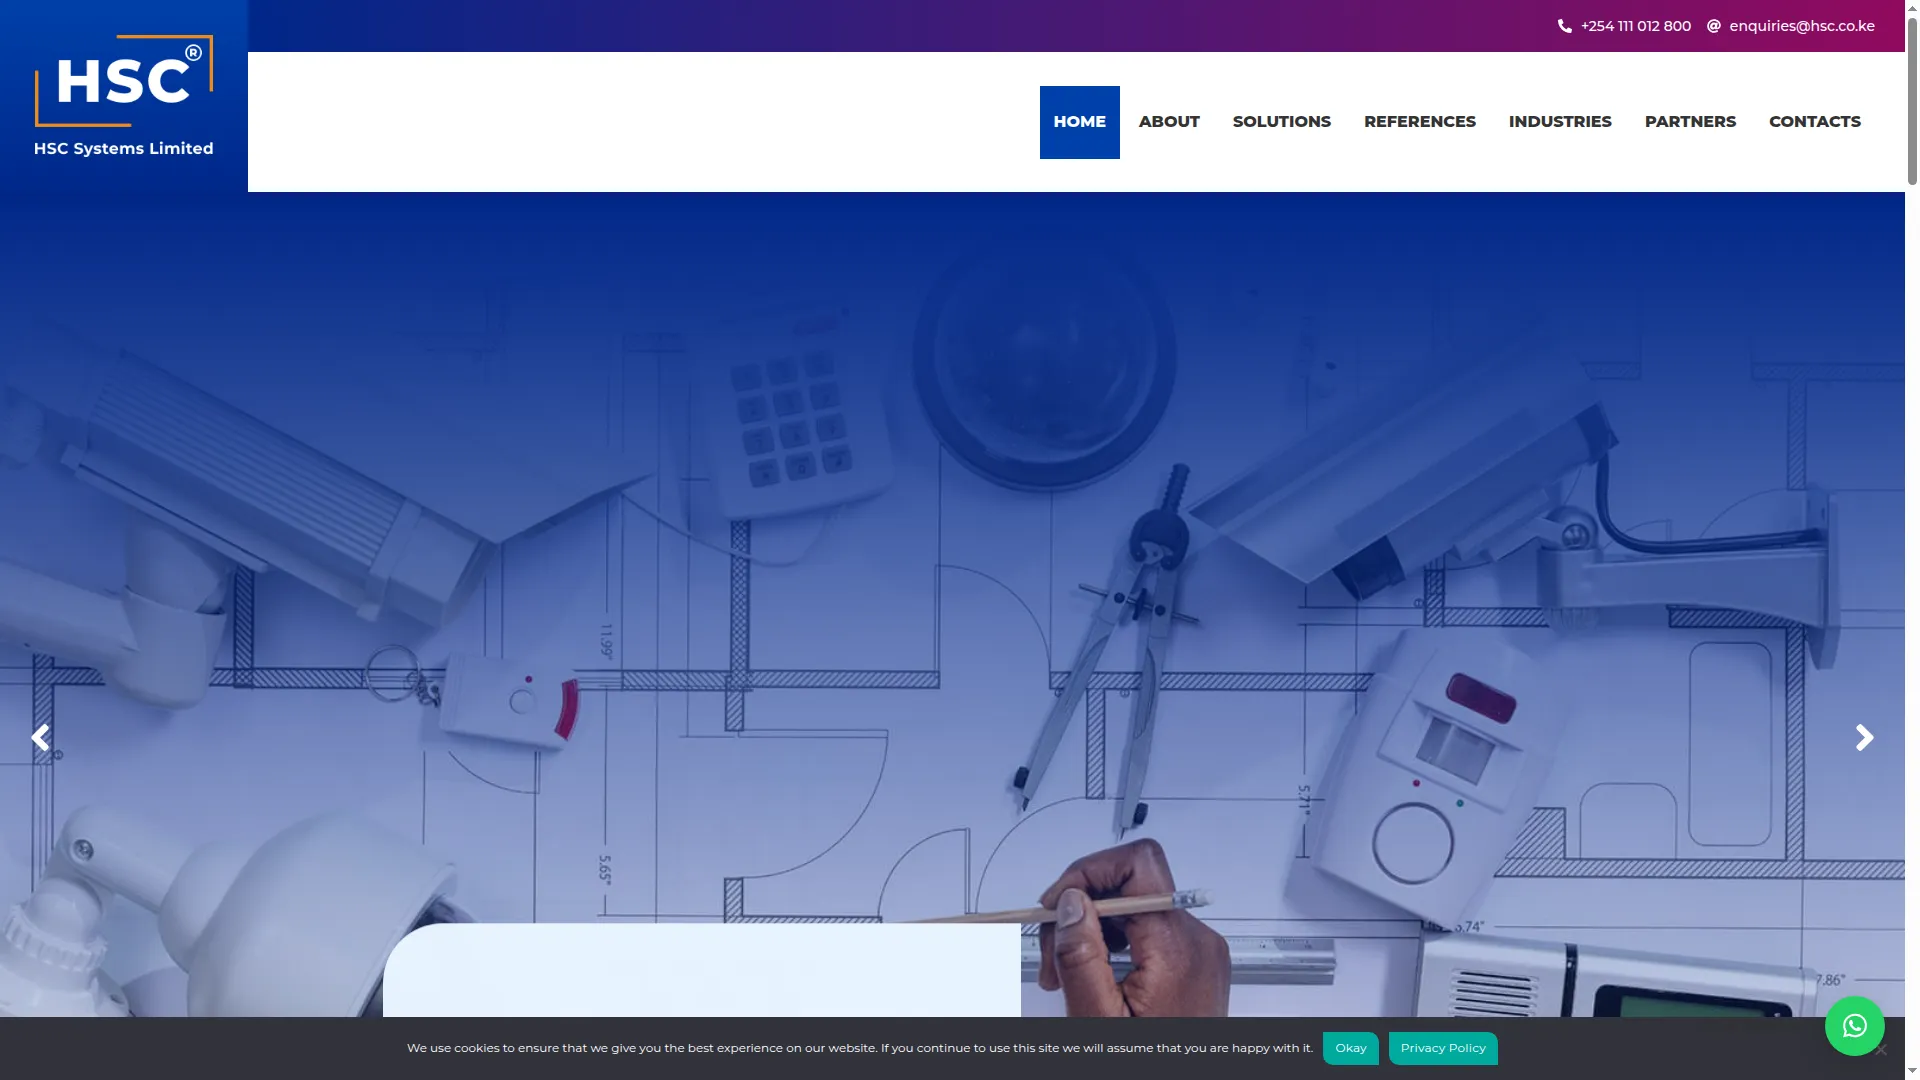Accept cookies with the Okay button

pyautogui.click(x=1350, y=1048)
